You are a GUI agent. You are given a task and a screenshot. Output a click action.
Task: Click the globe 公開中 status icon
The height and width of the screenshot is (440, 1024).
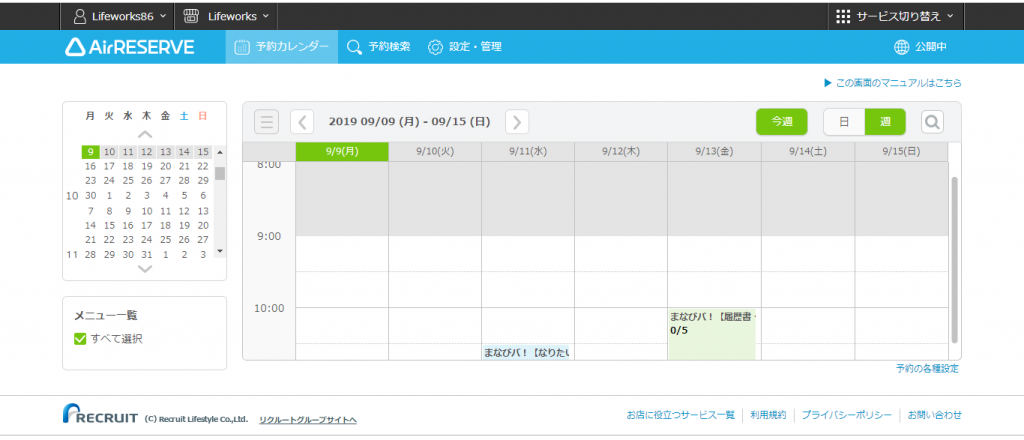coord(901,47)
